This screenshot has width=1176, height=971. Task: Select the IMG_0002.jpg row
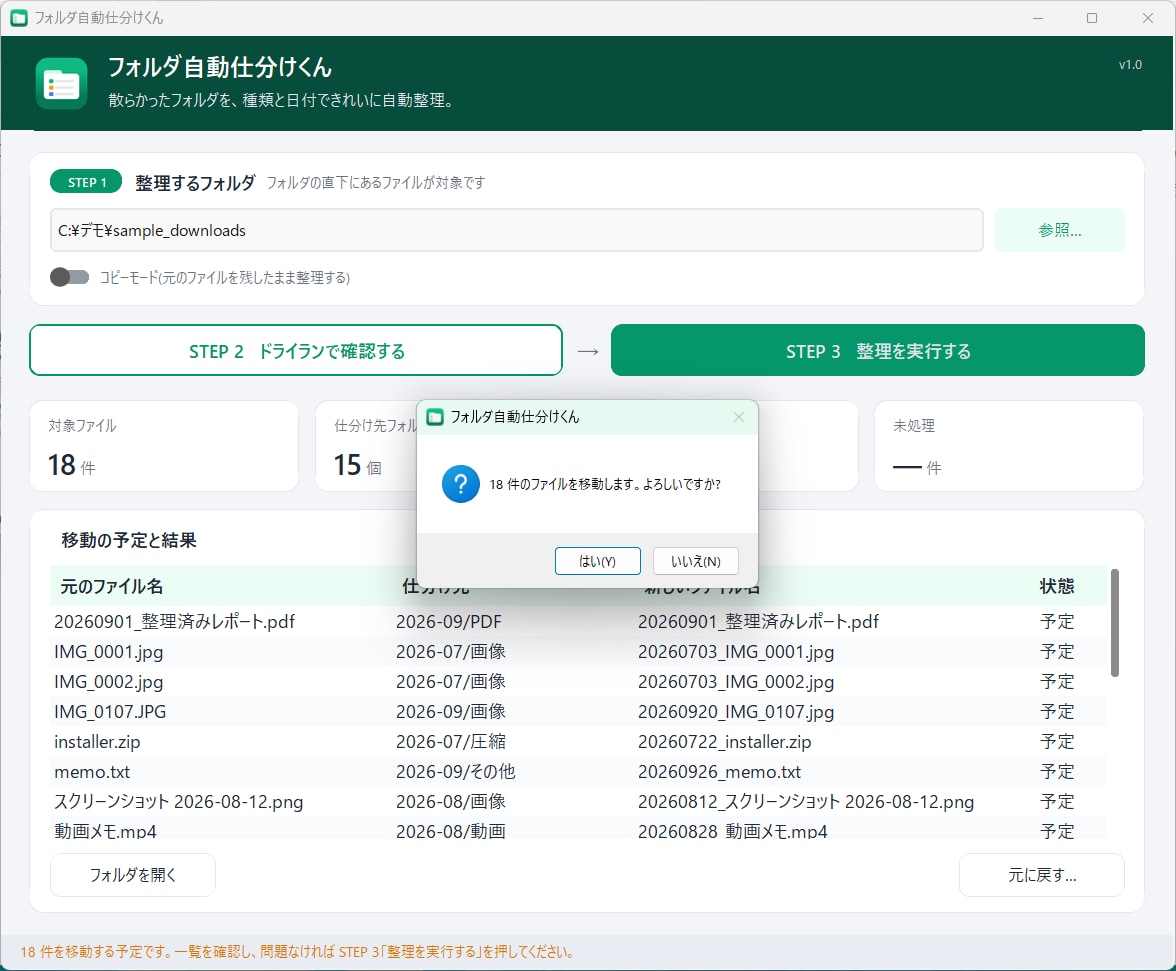click(578, 682)
